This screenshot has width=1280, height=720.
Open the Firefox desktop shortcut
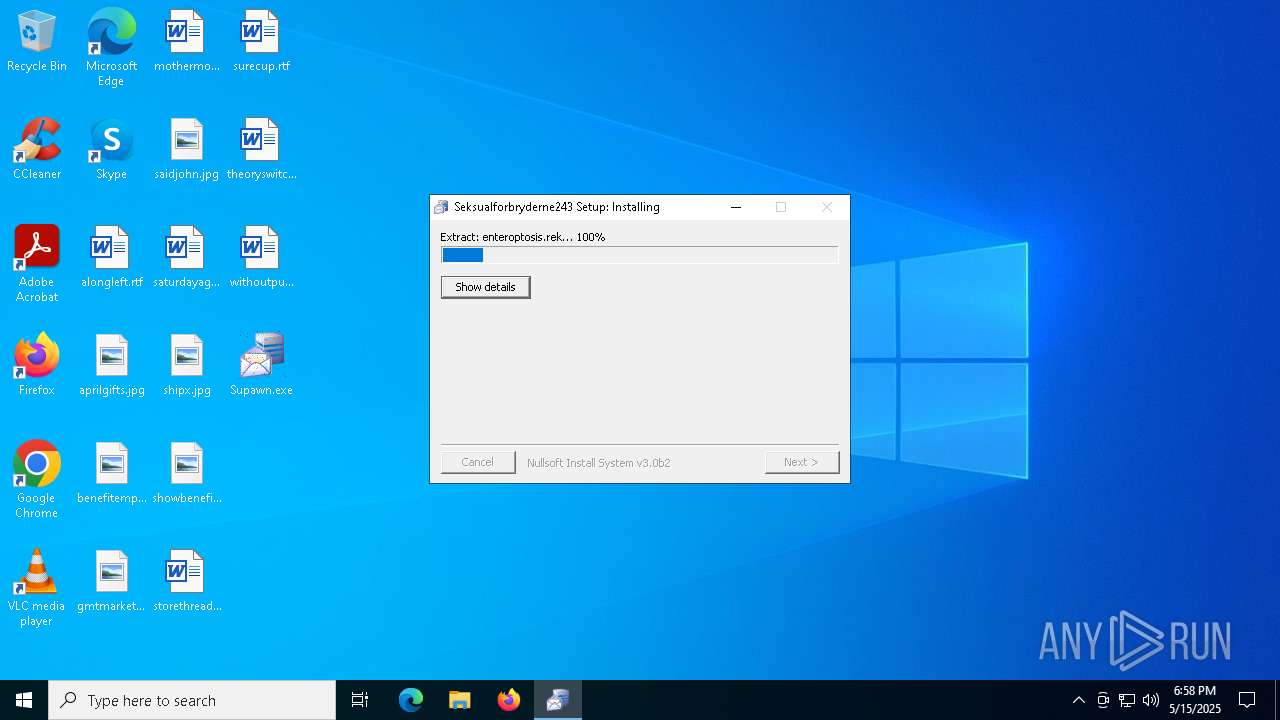click(37, 366)
